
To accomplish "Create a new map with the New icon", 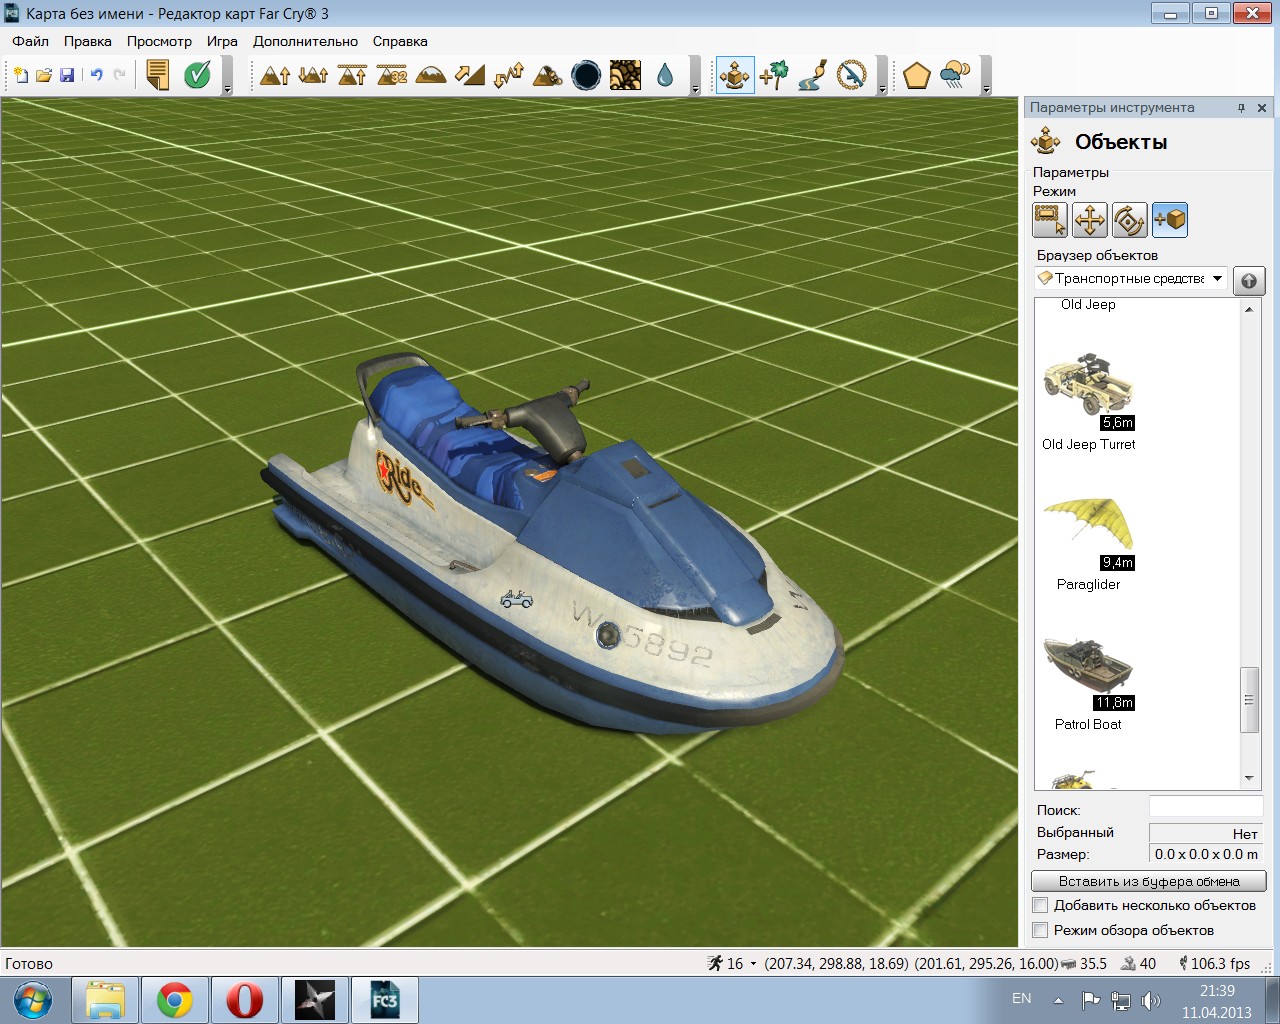I will pyautogui.click(x=21, y=75).
